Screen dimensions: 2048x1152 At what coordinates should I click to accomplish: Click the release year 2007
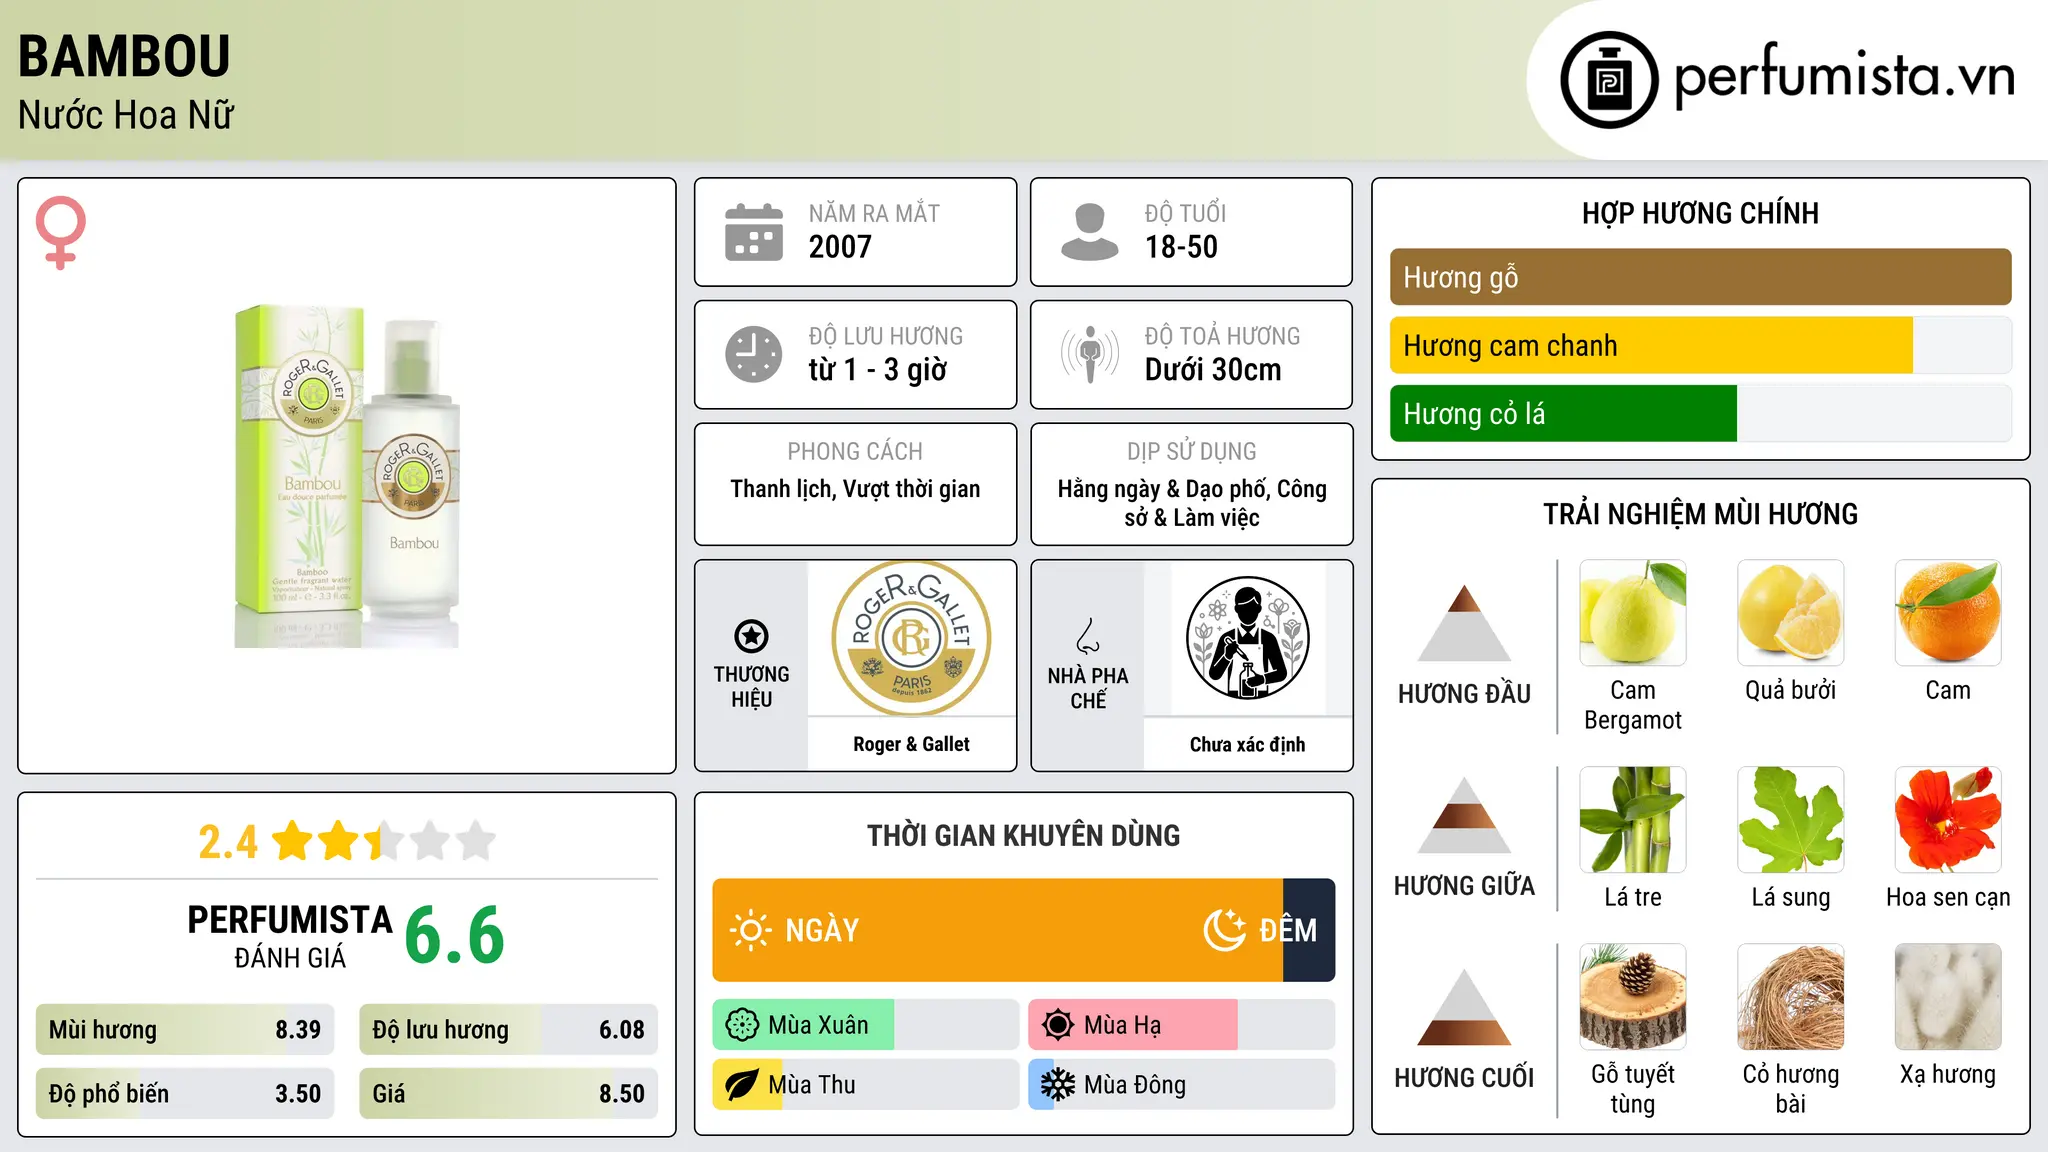840,247
